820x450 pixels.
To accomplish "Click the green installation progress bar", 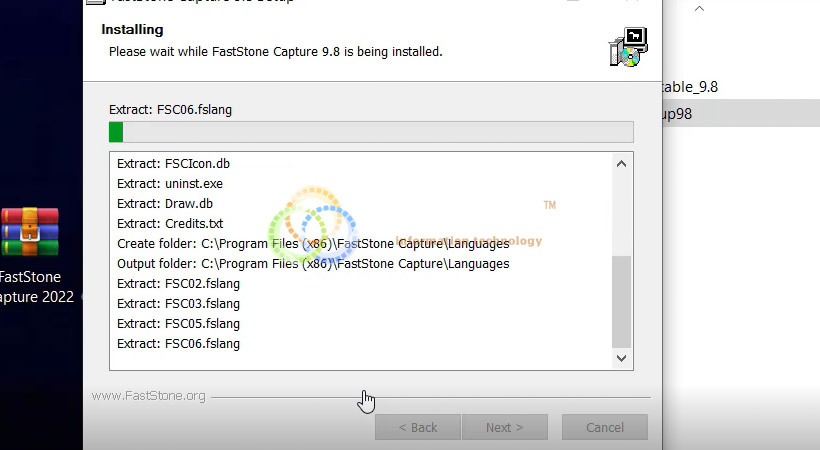I will tap(371, 132).
